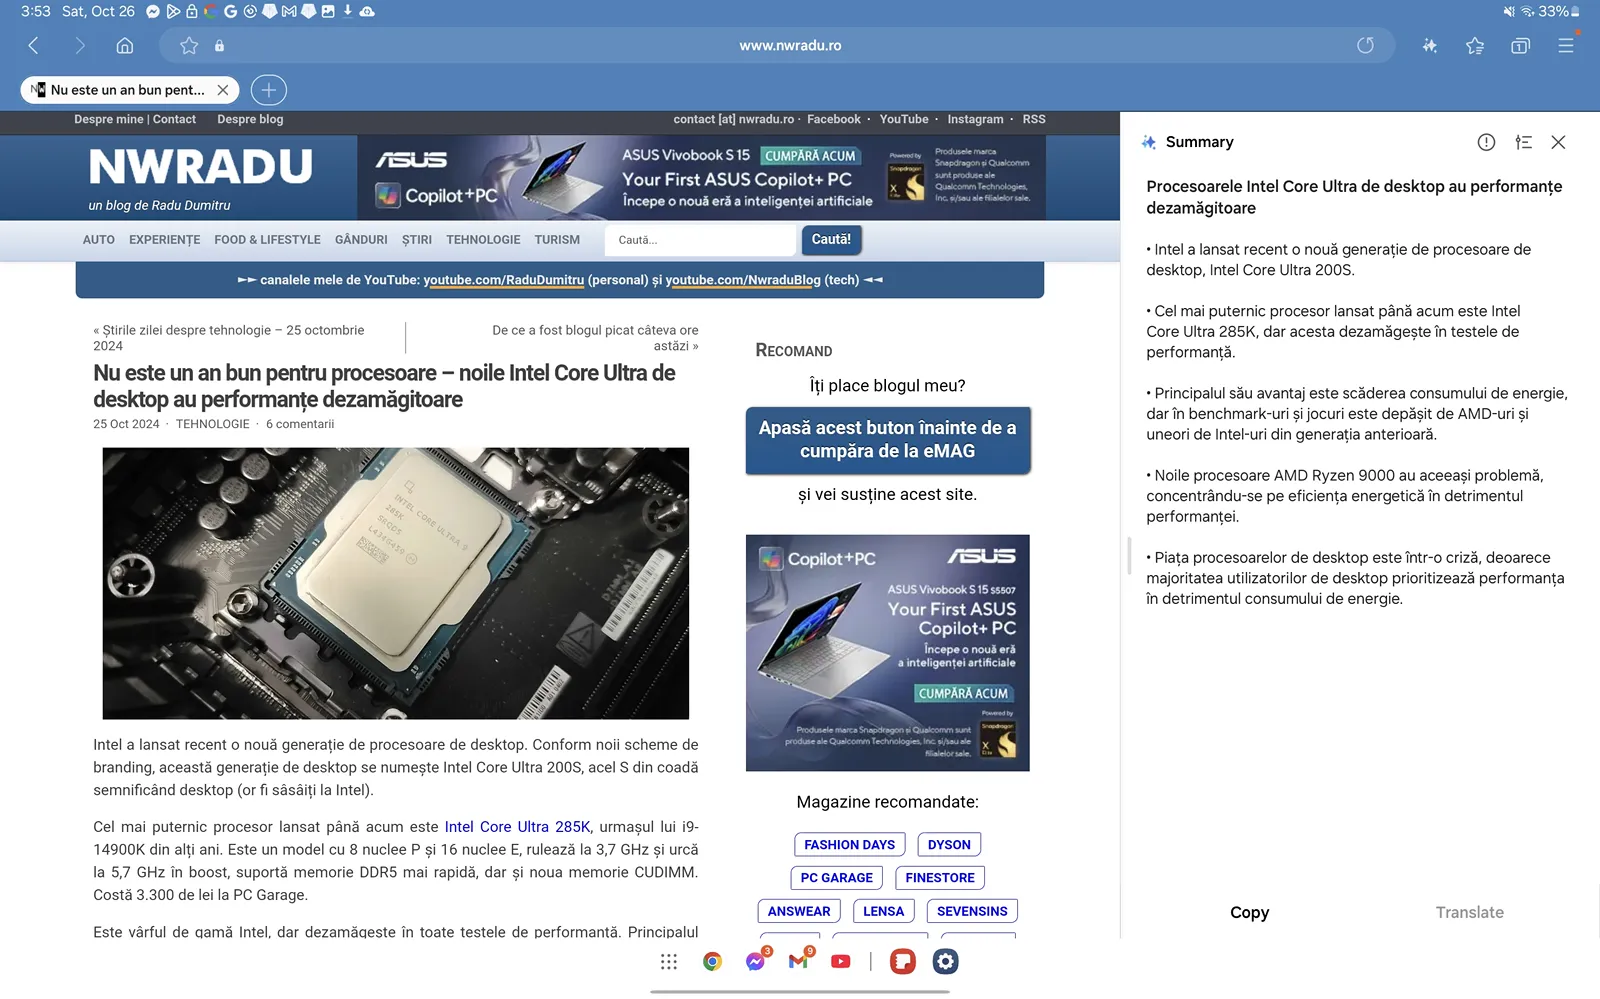This screenshot has width=1600, height=999.
Task: Open the tab manager icon
Action: click(x=1520, y=45)
